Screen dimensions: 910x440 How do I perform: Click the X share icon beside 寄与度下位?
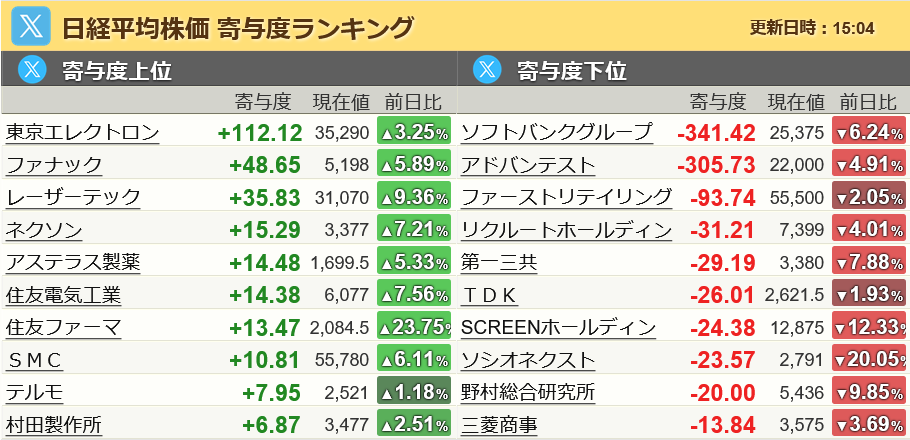[x=487, y=70]
